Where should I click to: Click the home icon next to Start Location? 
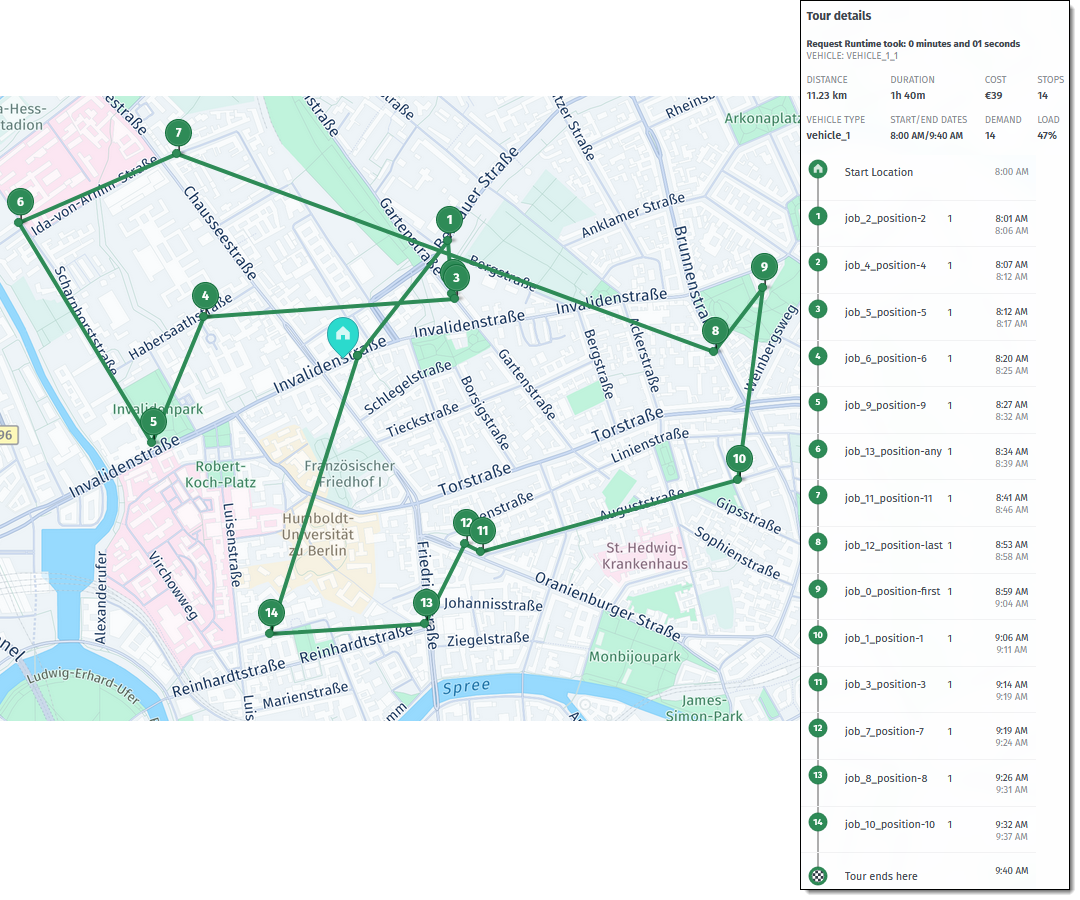point(818,171)
